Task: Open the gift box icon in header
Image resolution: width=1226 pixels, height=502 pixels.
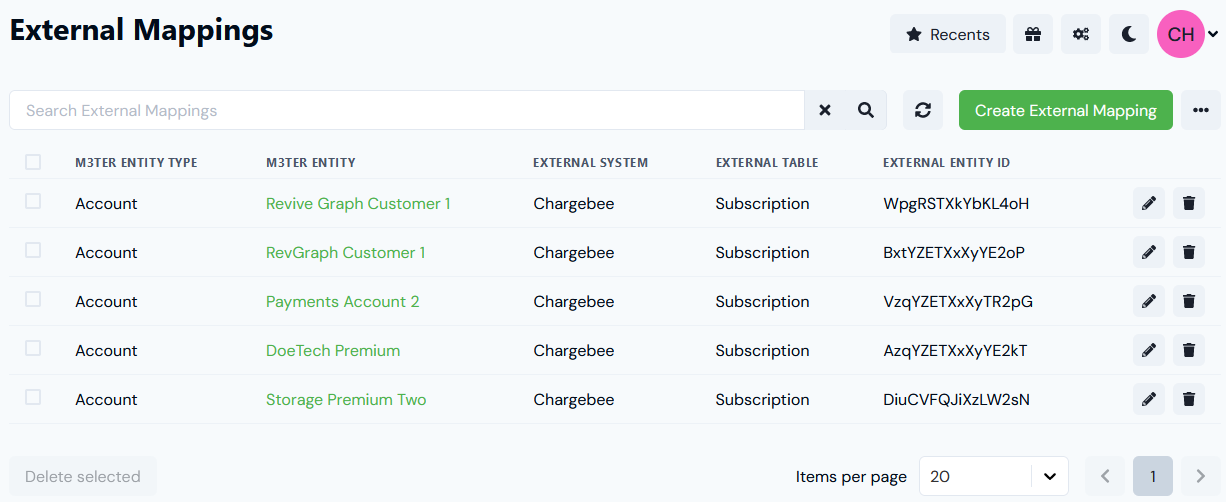Action: point(1033,34)
